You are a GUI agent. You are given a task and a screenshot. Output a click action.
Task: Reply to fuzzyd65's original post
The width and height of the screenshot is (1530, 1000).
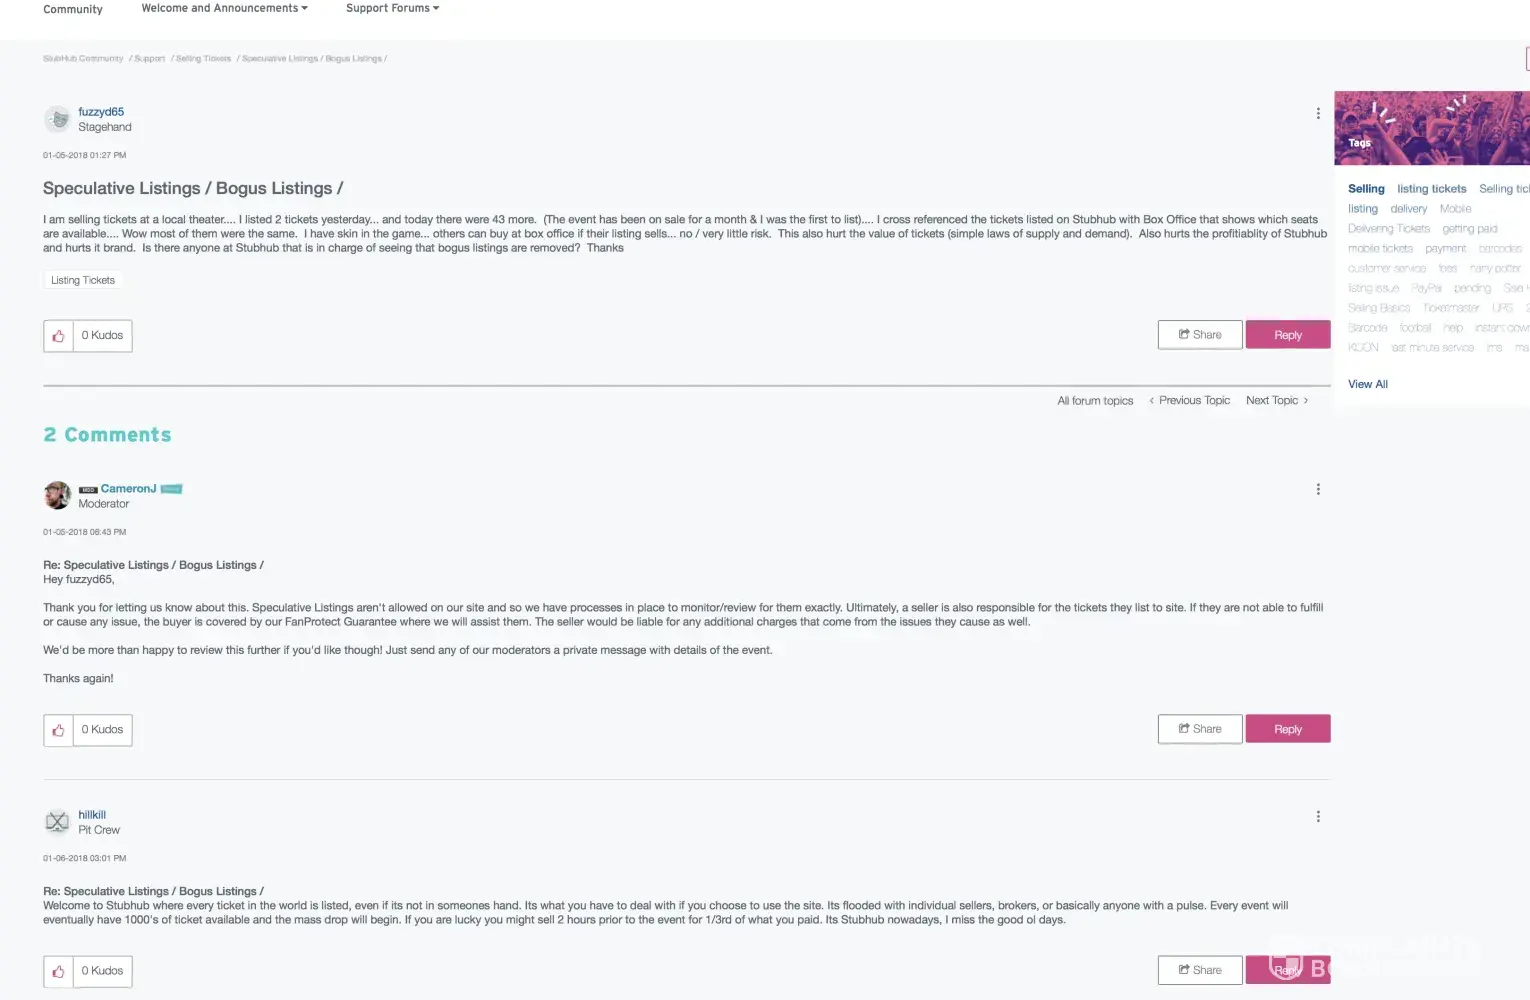pyautogui.click(x=1288, y=335)
